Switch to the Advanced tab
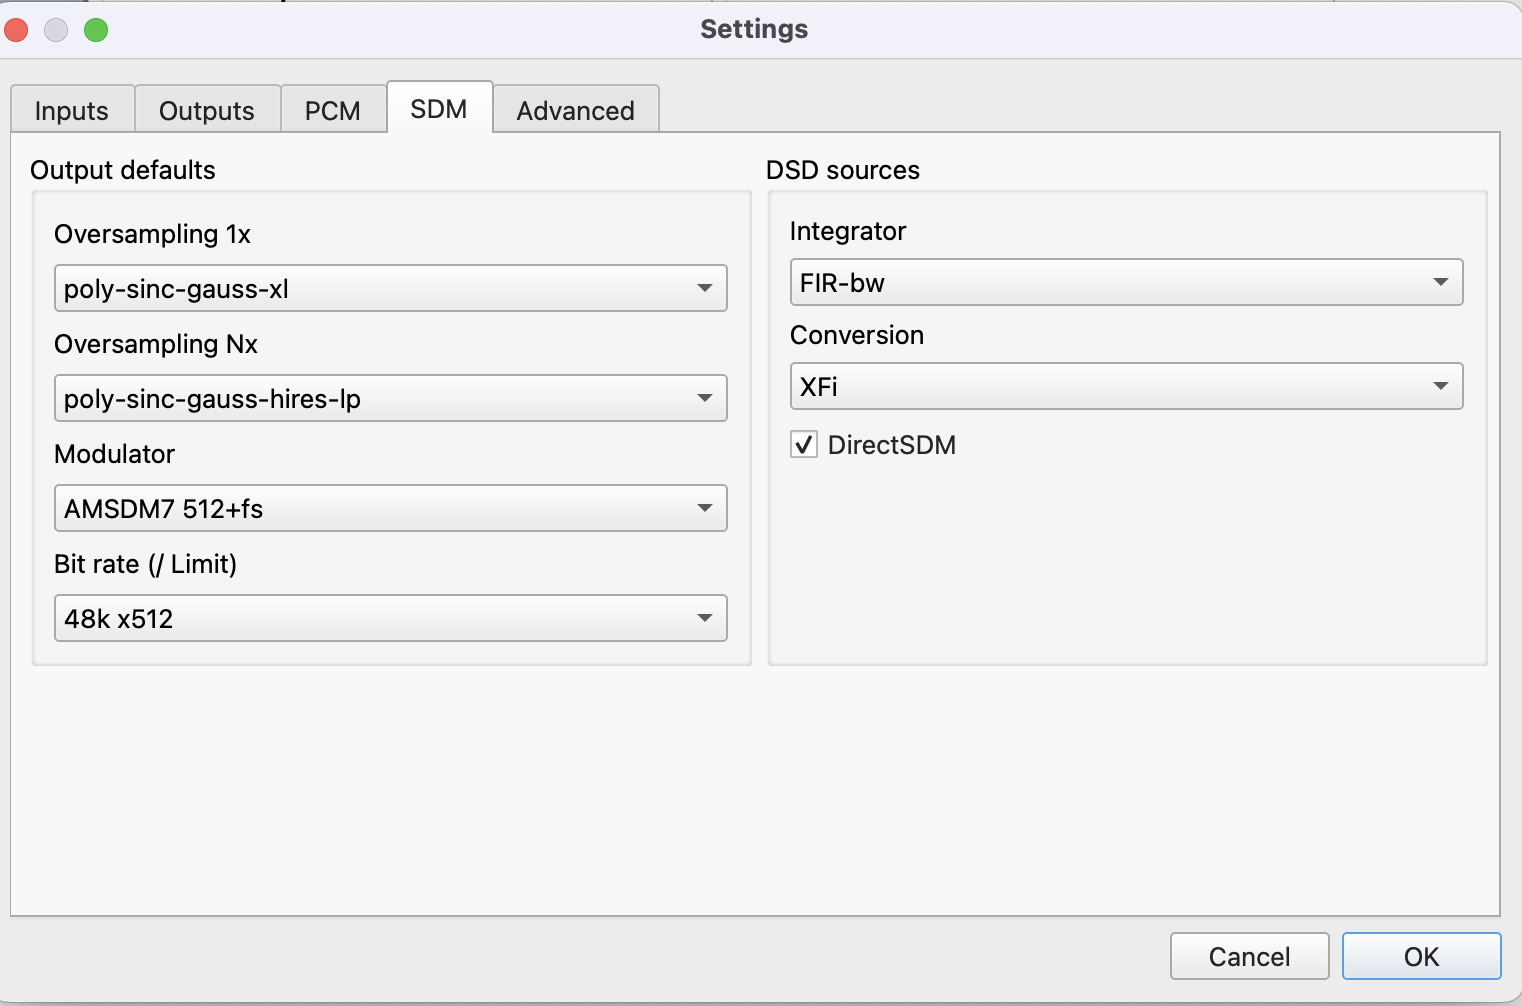This screenshot has height=1006, width=1522. pos(576,110)
